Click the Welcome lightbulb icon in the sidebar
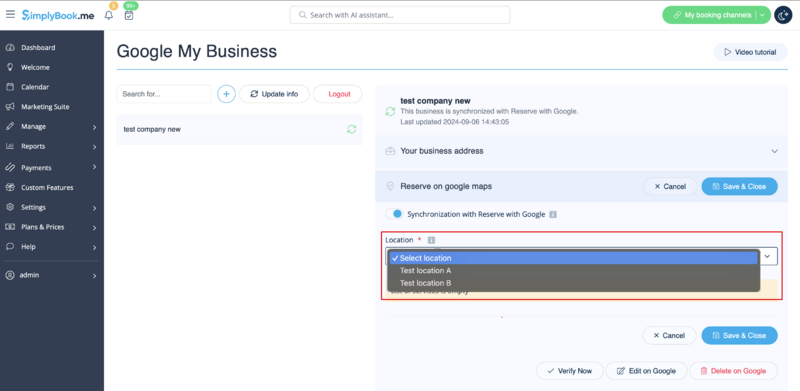Image resolution: width=800 pixels, height=391 pixels. 10,67
